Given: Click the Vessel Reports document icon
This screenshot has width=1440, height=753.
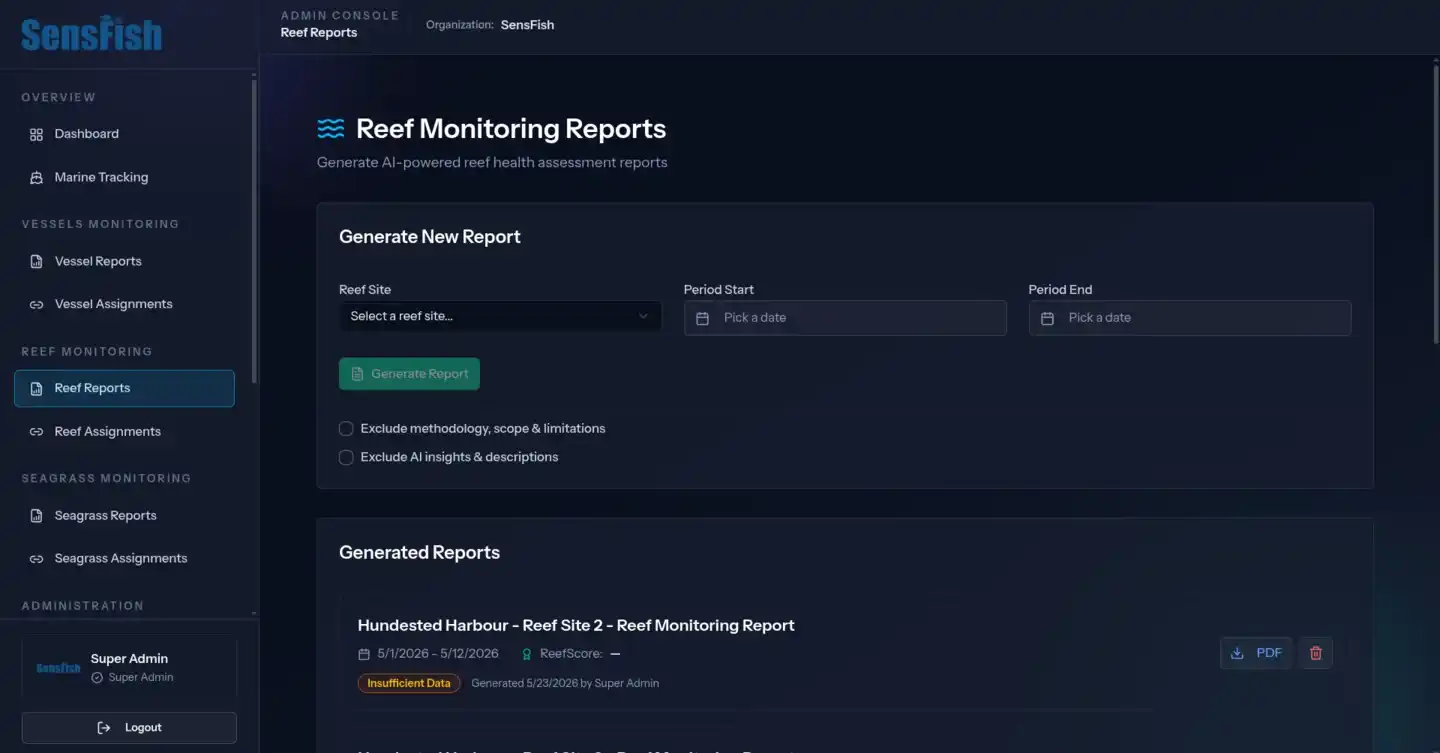Looking at the screenshot, I should (x=36, y=262).
